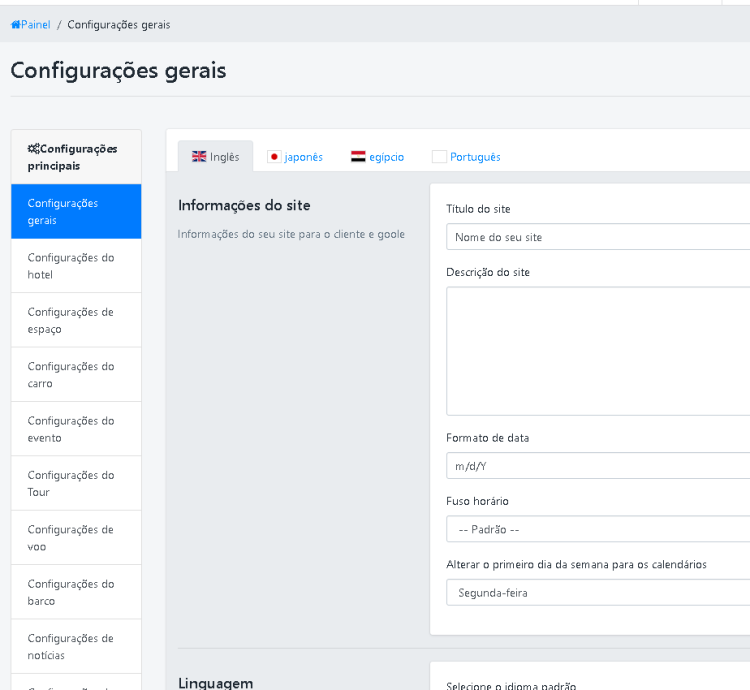Switch to the japonês language tab
Image resolution: width=750 pixels, height=690 pixels.
(x=303, y=157)
